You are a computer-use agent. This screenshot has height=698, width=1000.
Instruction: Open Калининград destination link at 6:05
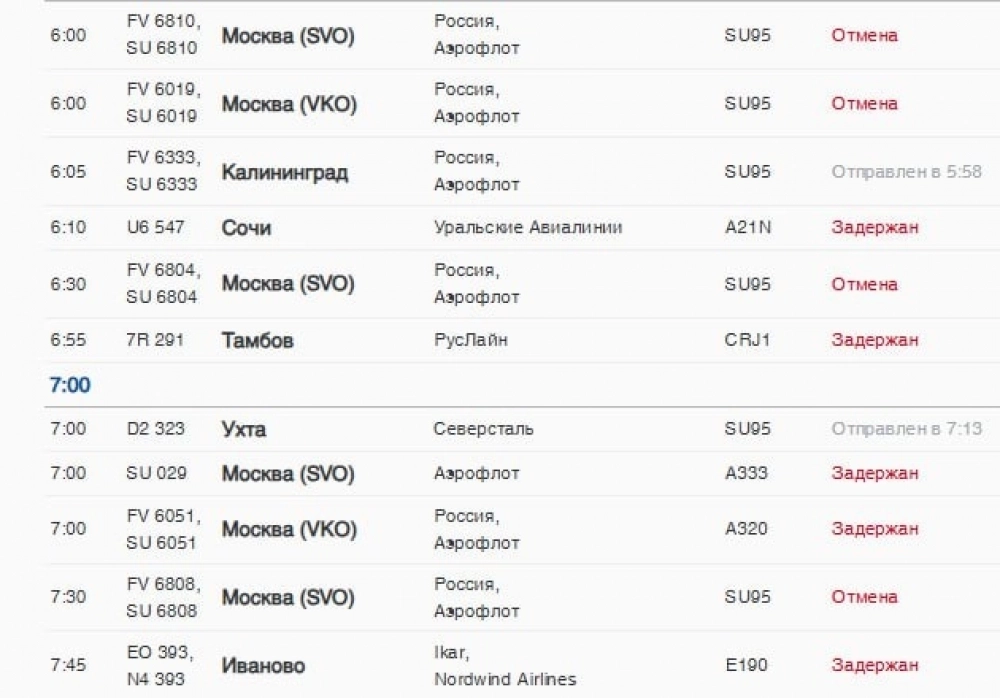pyautogui.click(x=284, y=172)
